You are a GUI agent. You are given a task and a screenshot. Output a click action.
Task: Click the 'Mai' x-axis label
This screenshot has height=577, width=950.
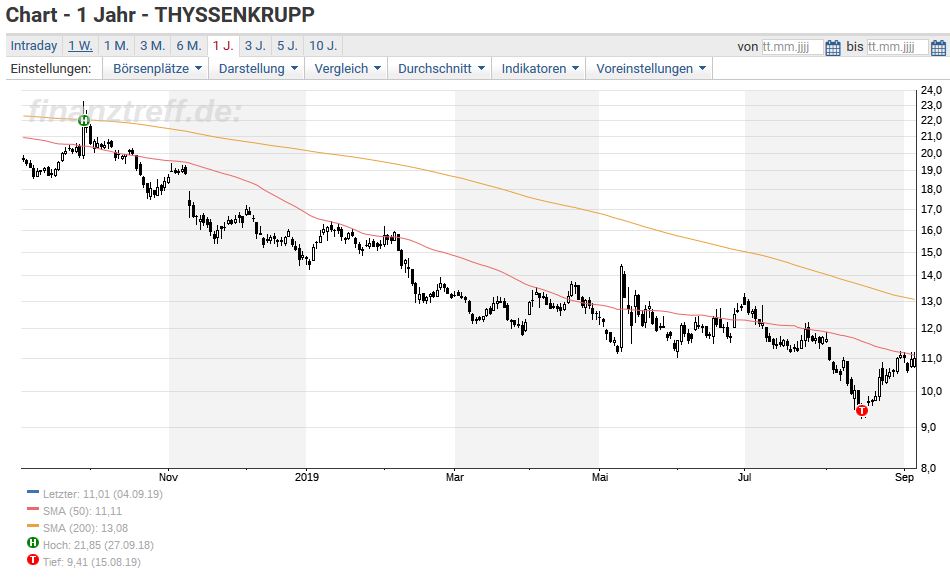tap(600, 477)
